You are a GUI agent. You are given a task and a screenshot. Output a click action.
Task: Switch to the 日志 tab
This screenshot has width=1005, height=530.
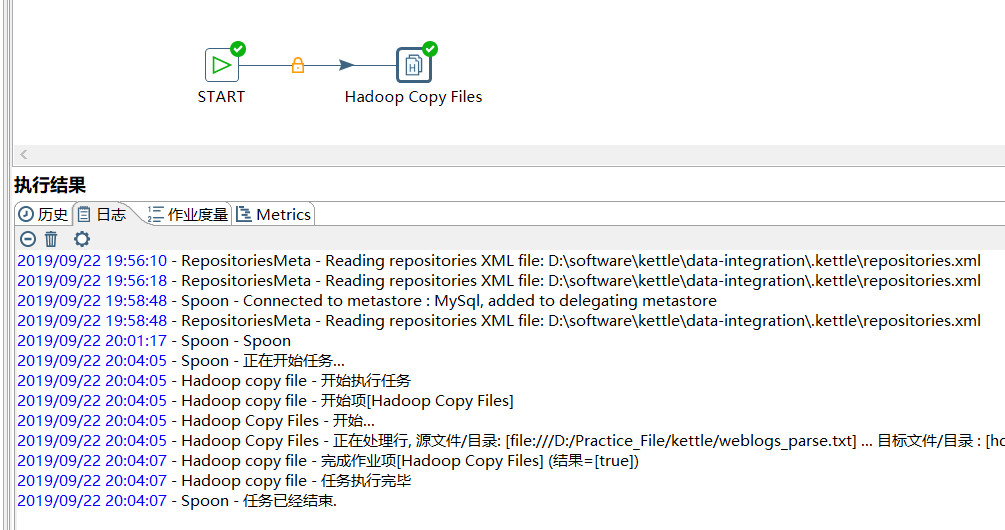(x=103, y=214)
